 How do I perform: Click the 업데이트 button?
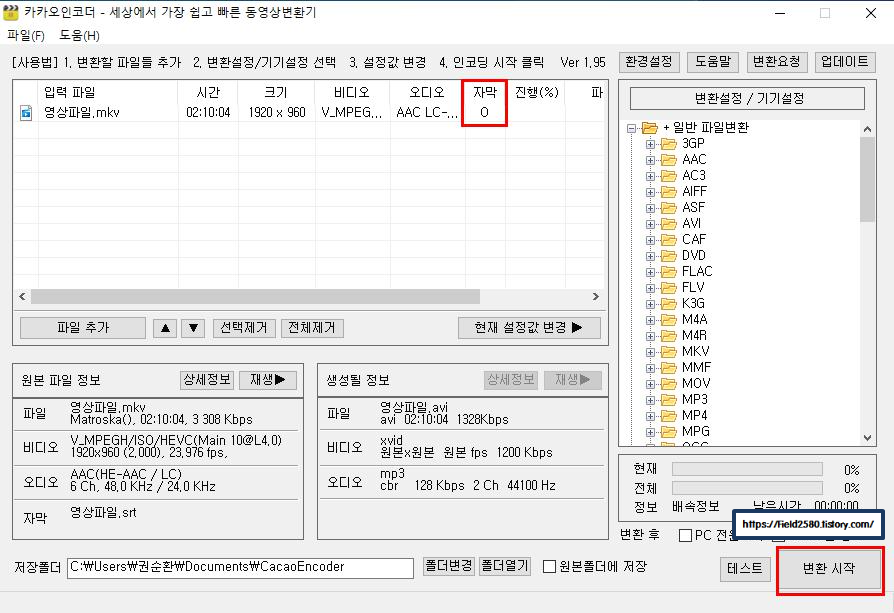845,62
